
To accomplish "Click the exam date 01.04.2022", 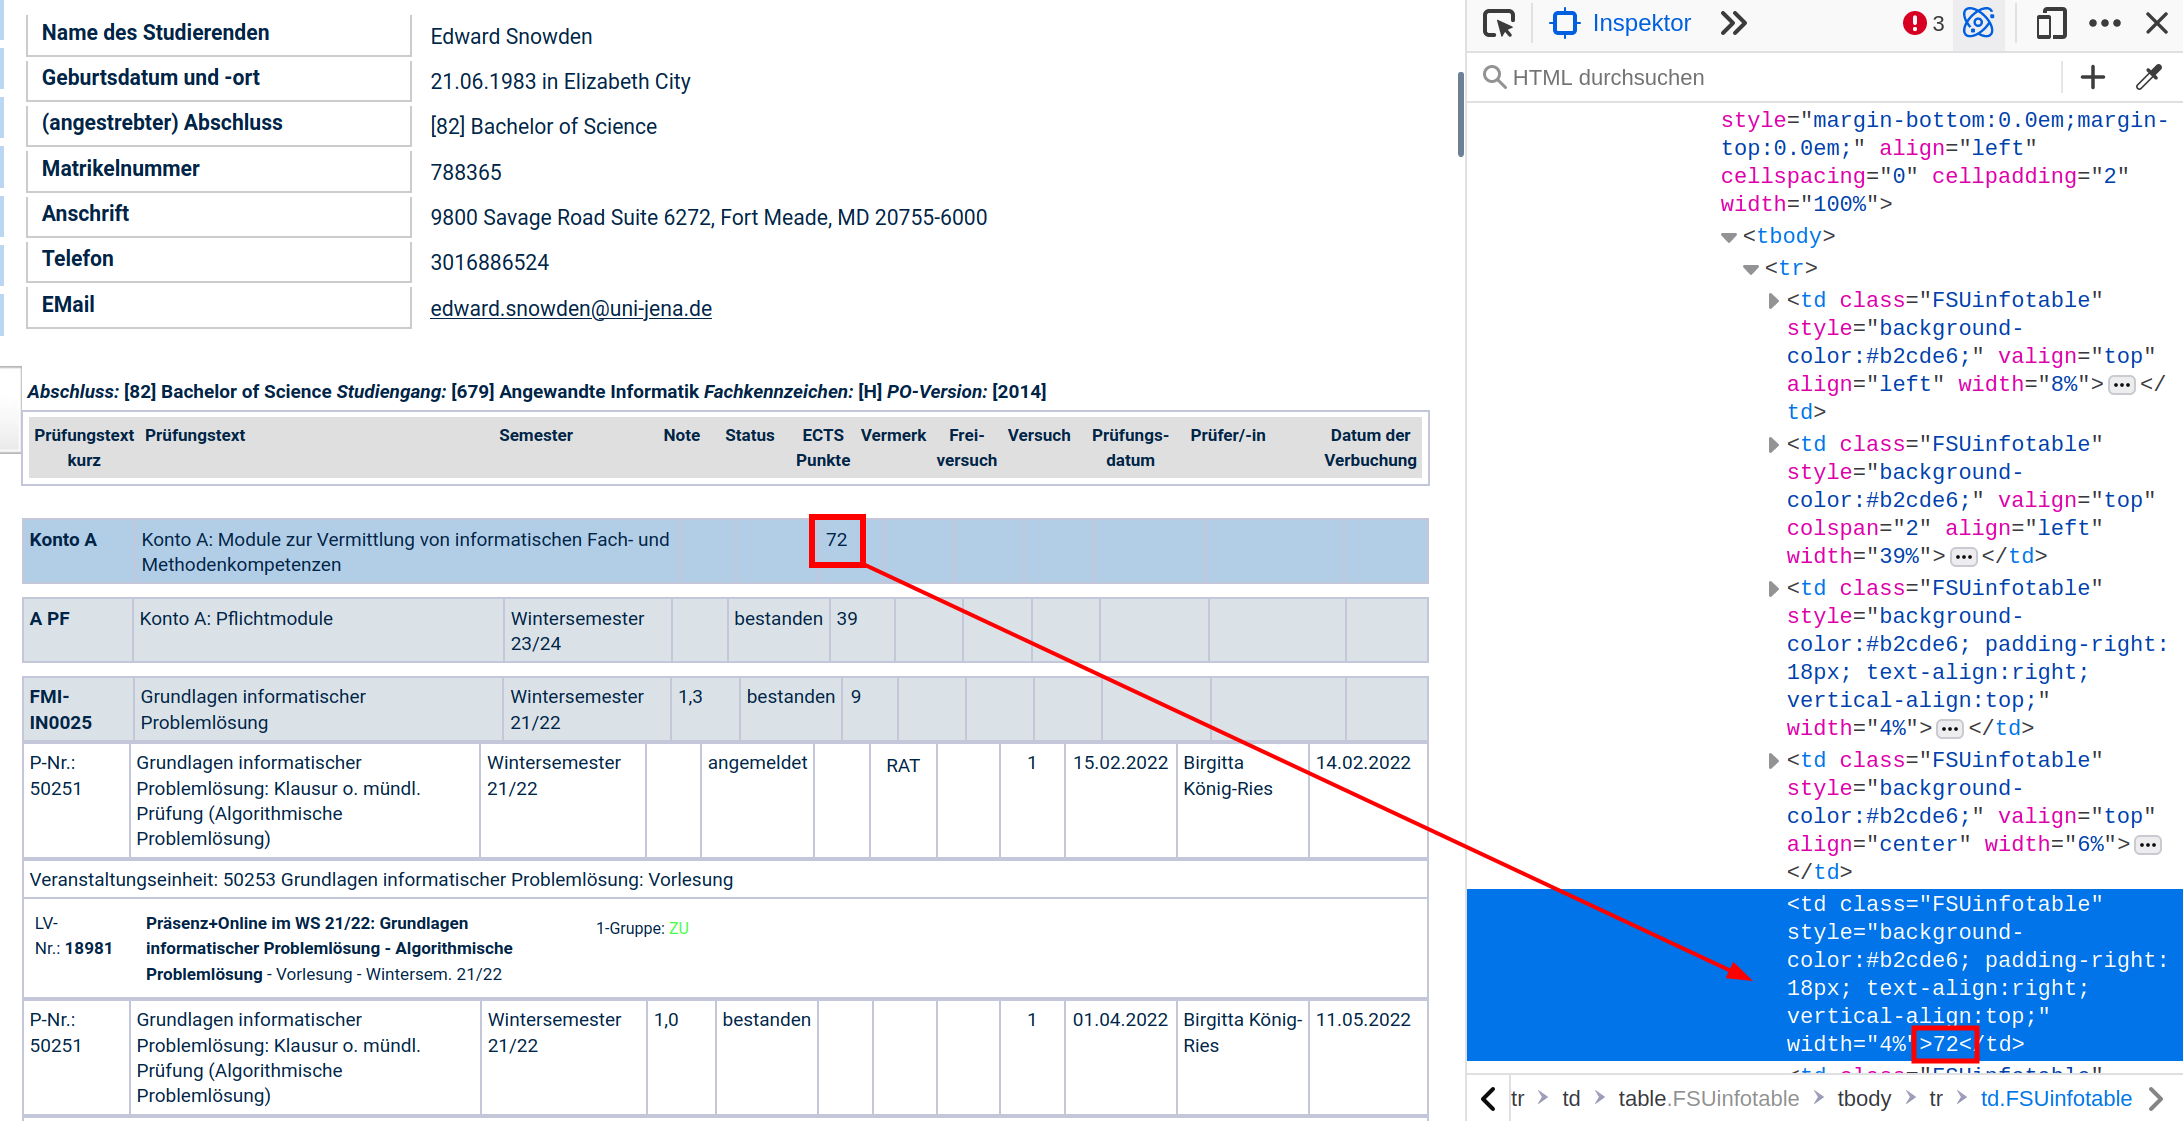I will tap(1120, 1020).
